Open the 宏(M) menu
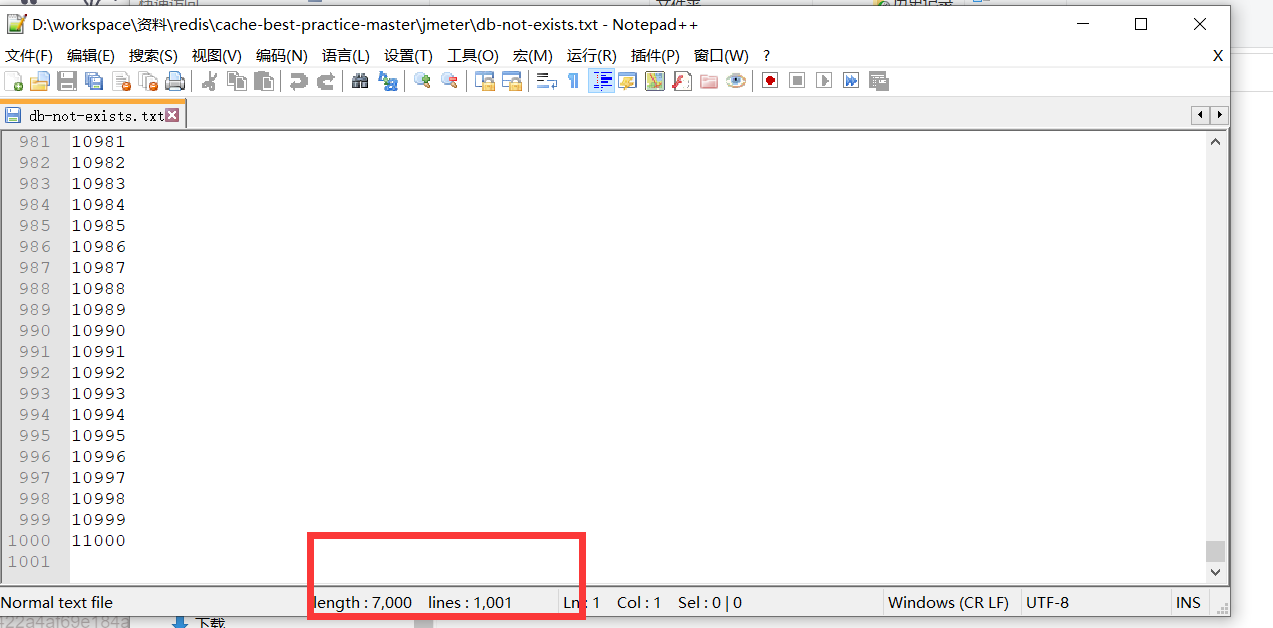The width and height of the screenshot is (1273, 628). 532,56
